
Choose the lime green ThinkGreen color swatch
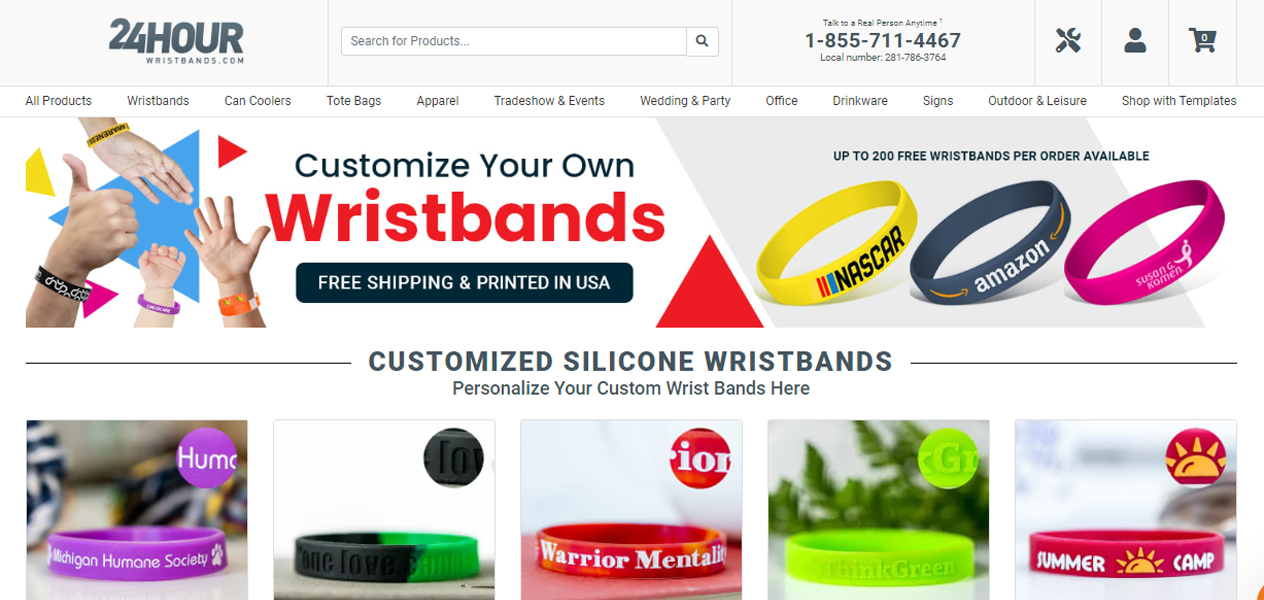tap(949, 458)
